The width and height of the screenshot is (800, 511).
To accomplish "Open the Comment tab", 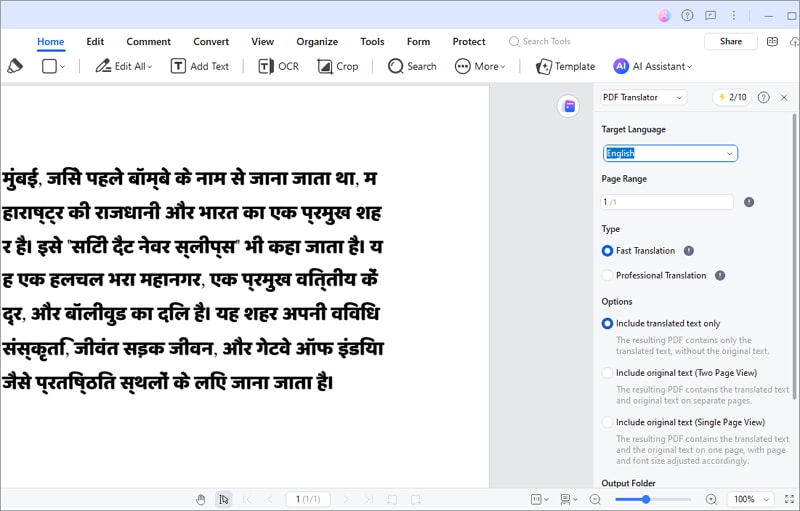I will point(148,42).
